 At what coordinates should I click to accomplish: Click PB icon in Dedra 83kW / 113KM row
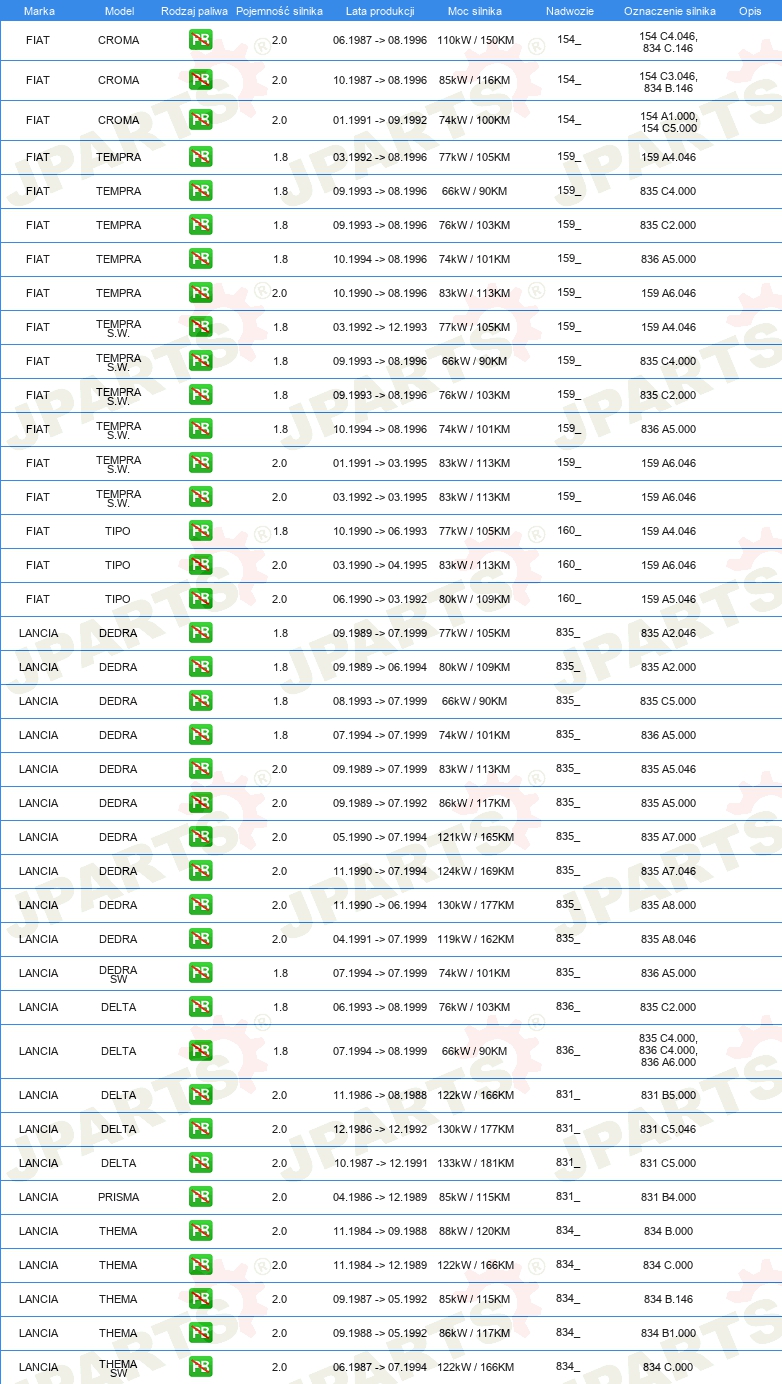tap(201, 769)
